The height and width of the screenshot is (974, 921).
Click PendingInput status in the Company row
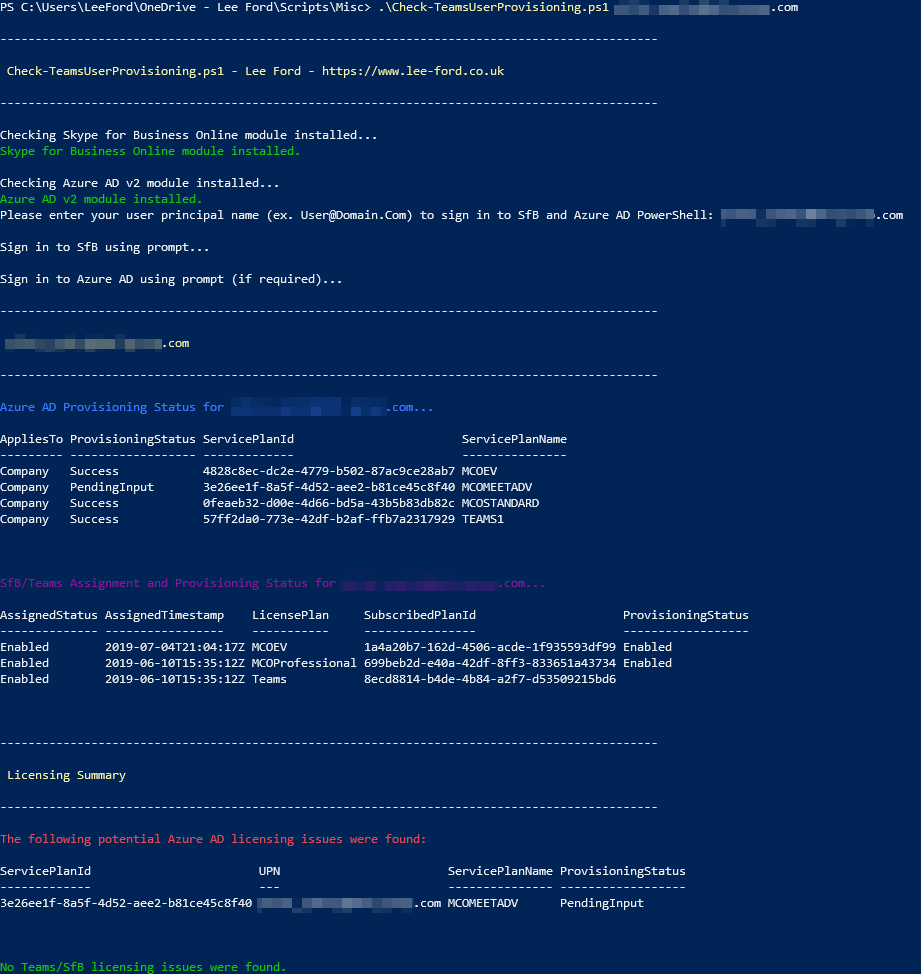coord(111,487)
